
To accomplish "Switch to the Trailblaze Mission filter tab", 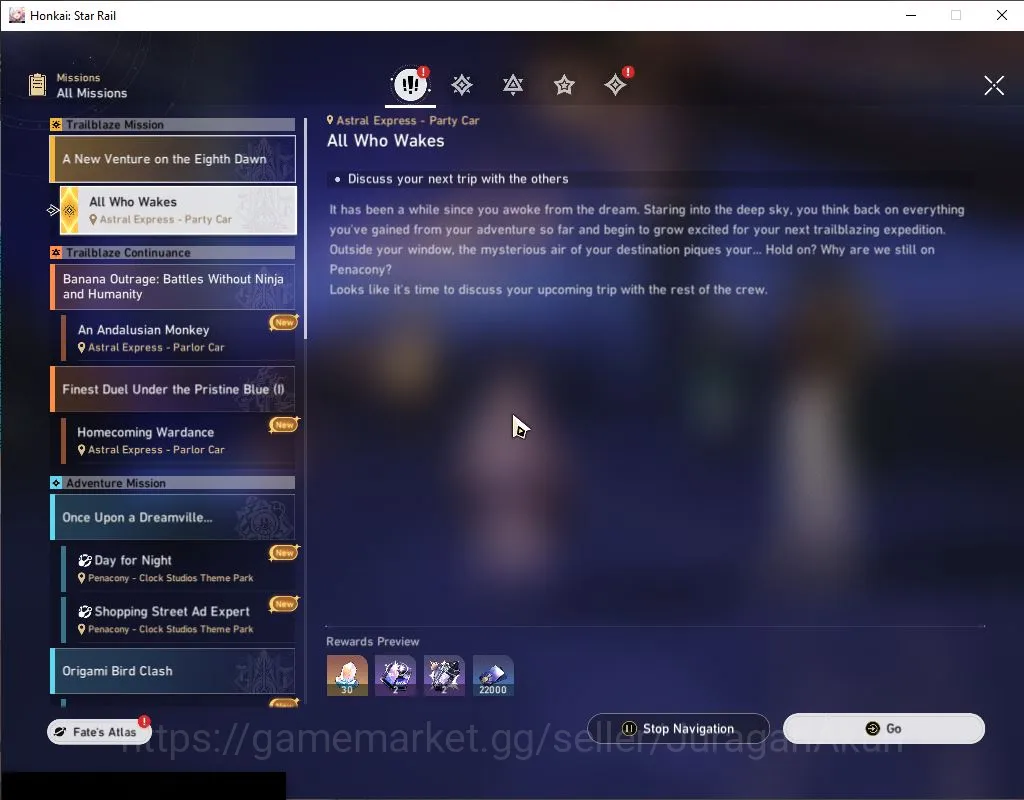I will click(x=462, y=85).
